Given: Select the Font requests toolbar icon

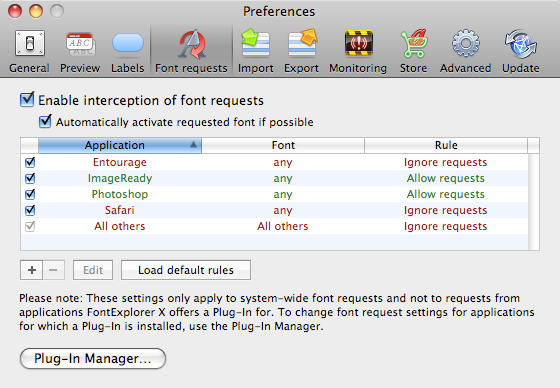Looking at the screenshot, I should [191, 51].
